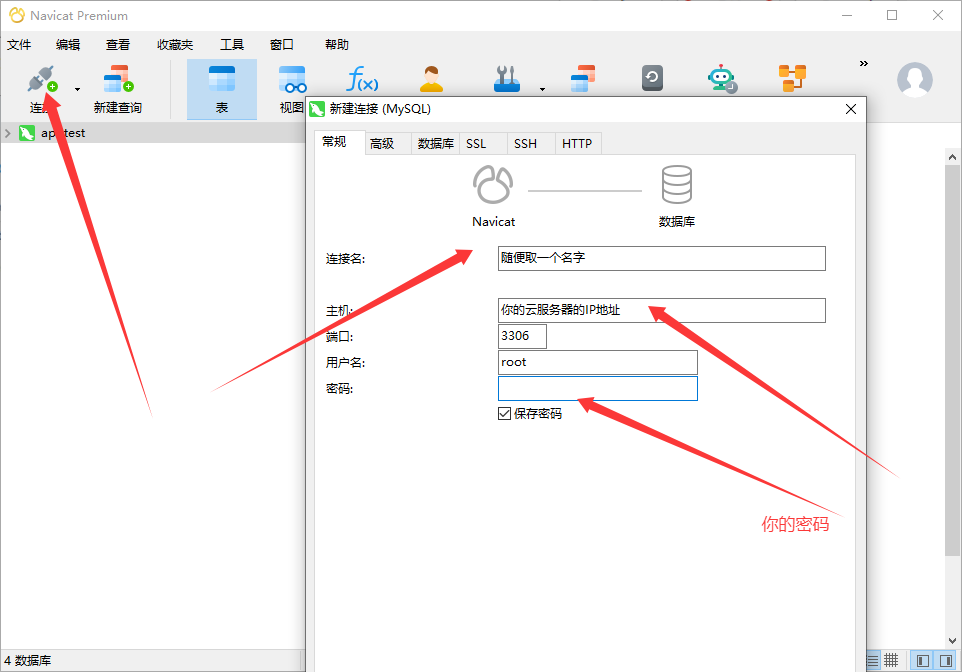This screenshot has height=672, width=962.
Task: Click the Query table icon in toolbar
Action: click(583, 79)
